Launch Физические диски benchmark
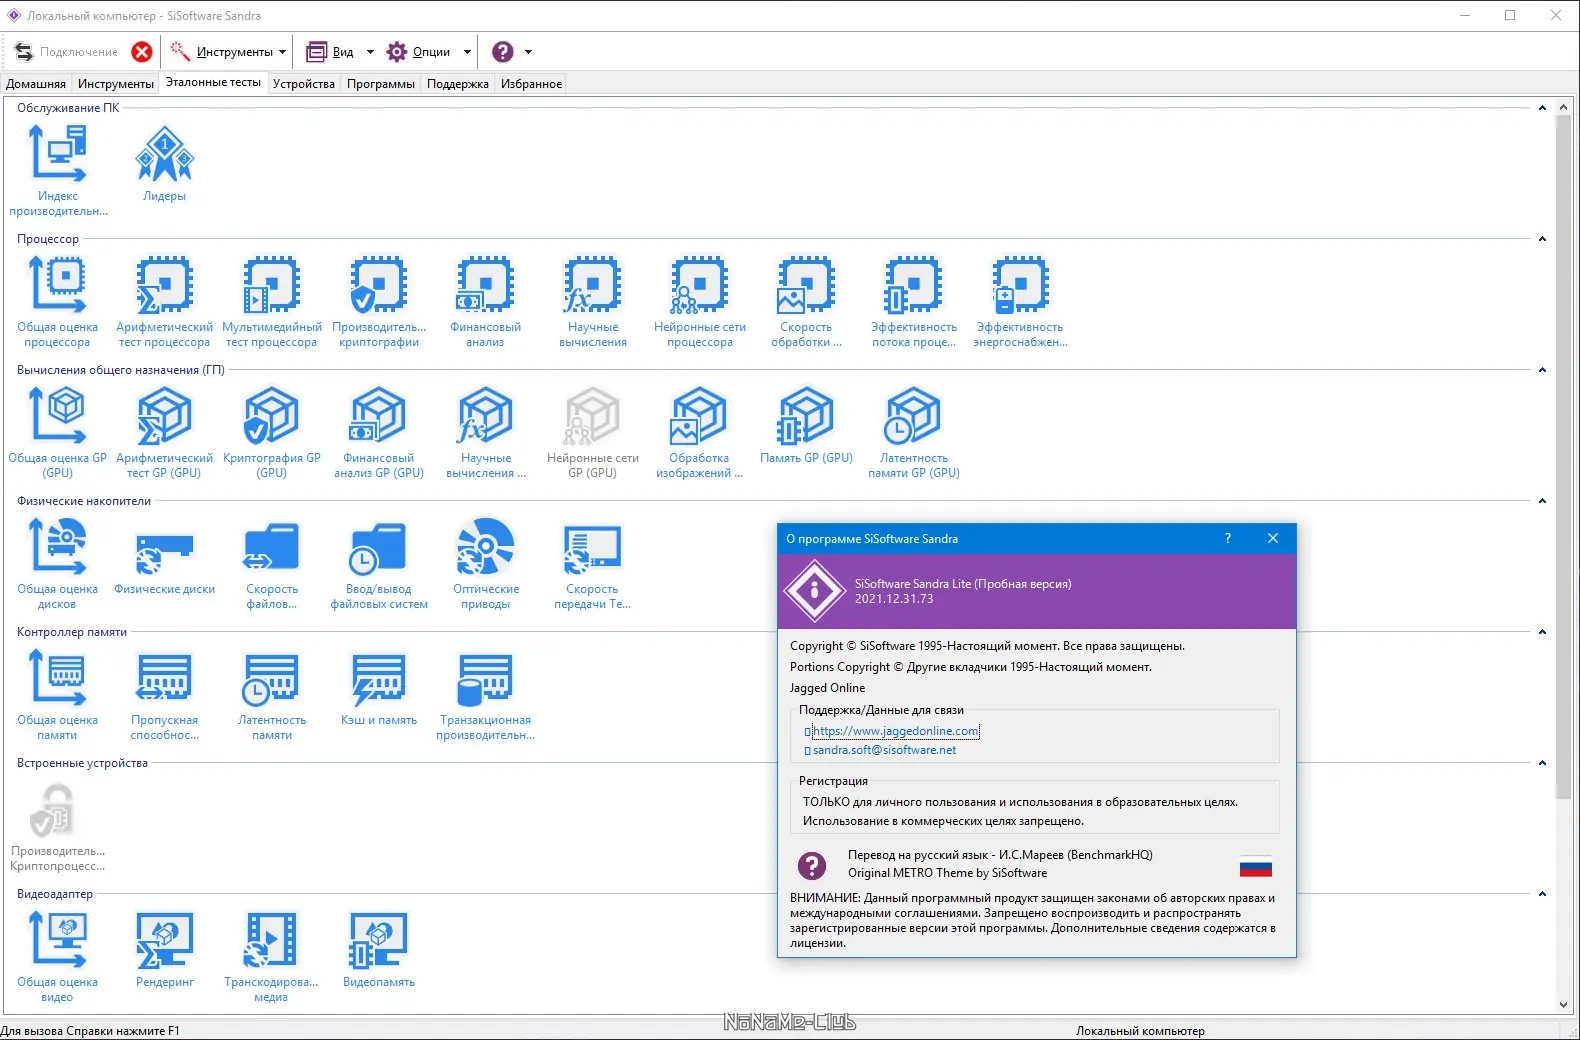 tap(165, 556)
